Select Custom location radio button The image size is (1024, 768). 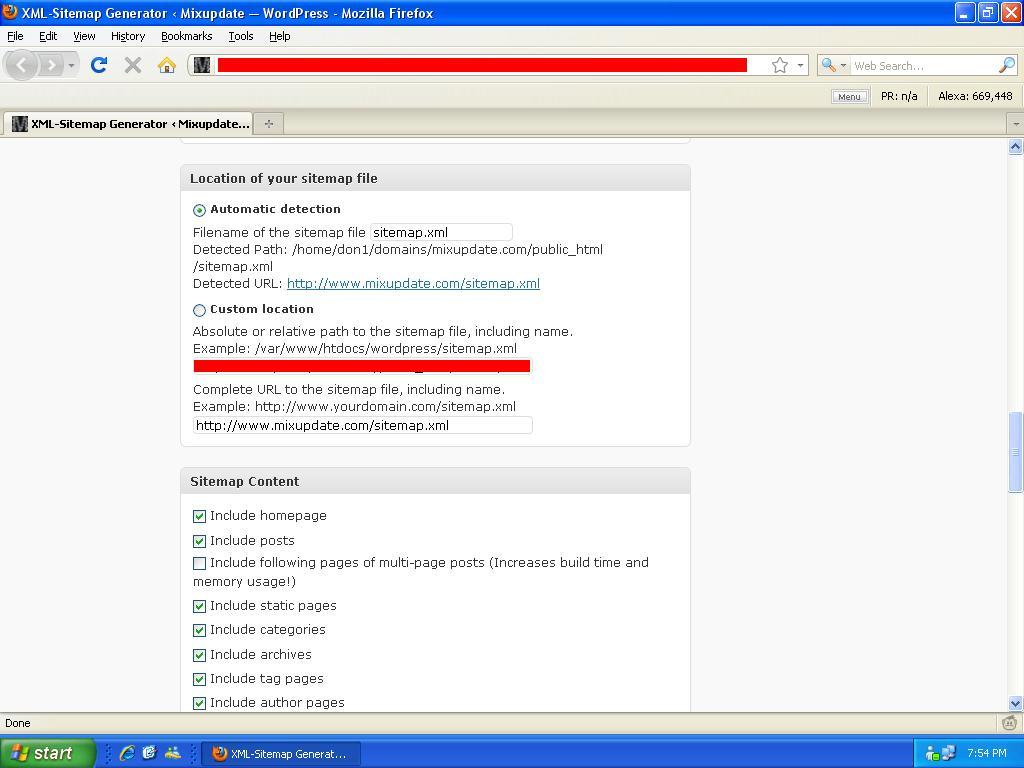click(199, 310)
